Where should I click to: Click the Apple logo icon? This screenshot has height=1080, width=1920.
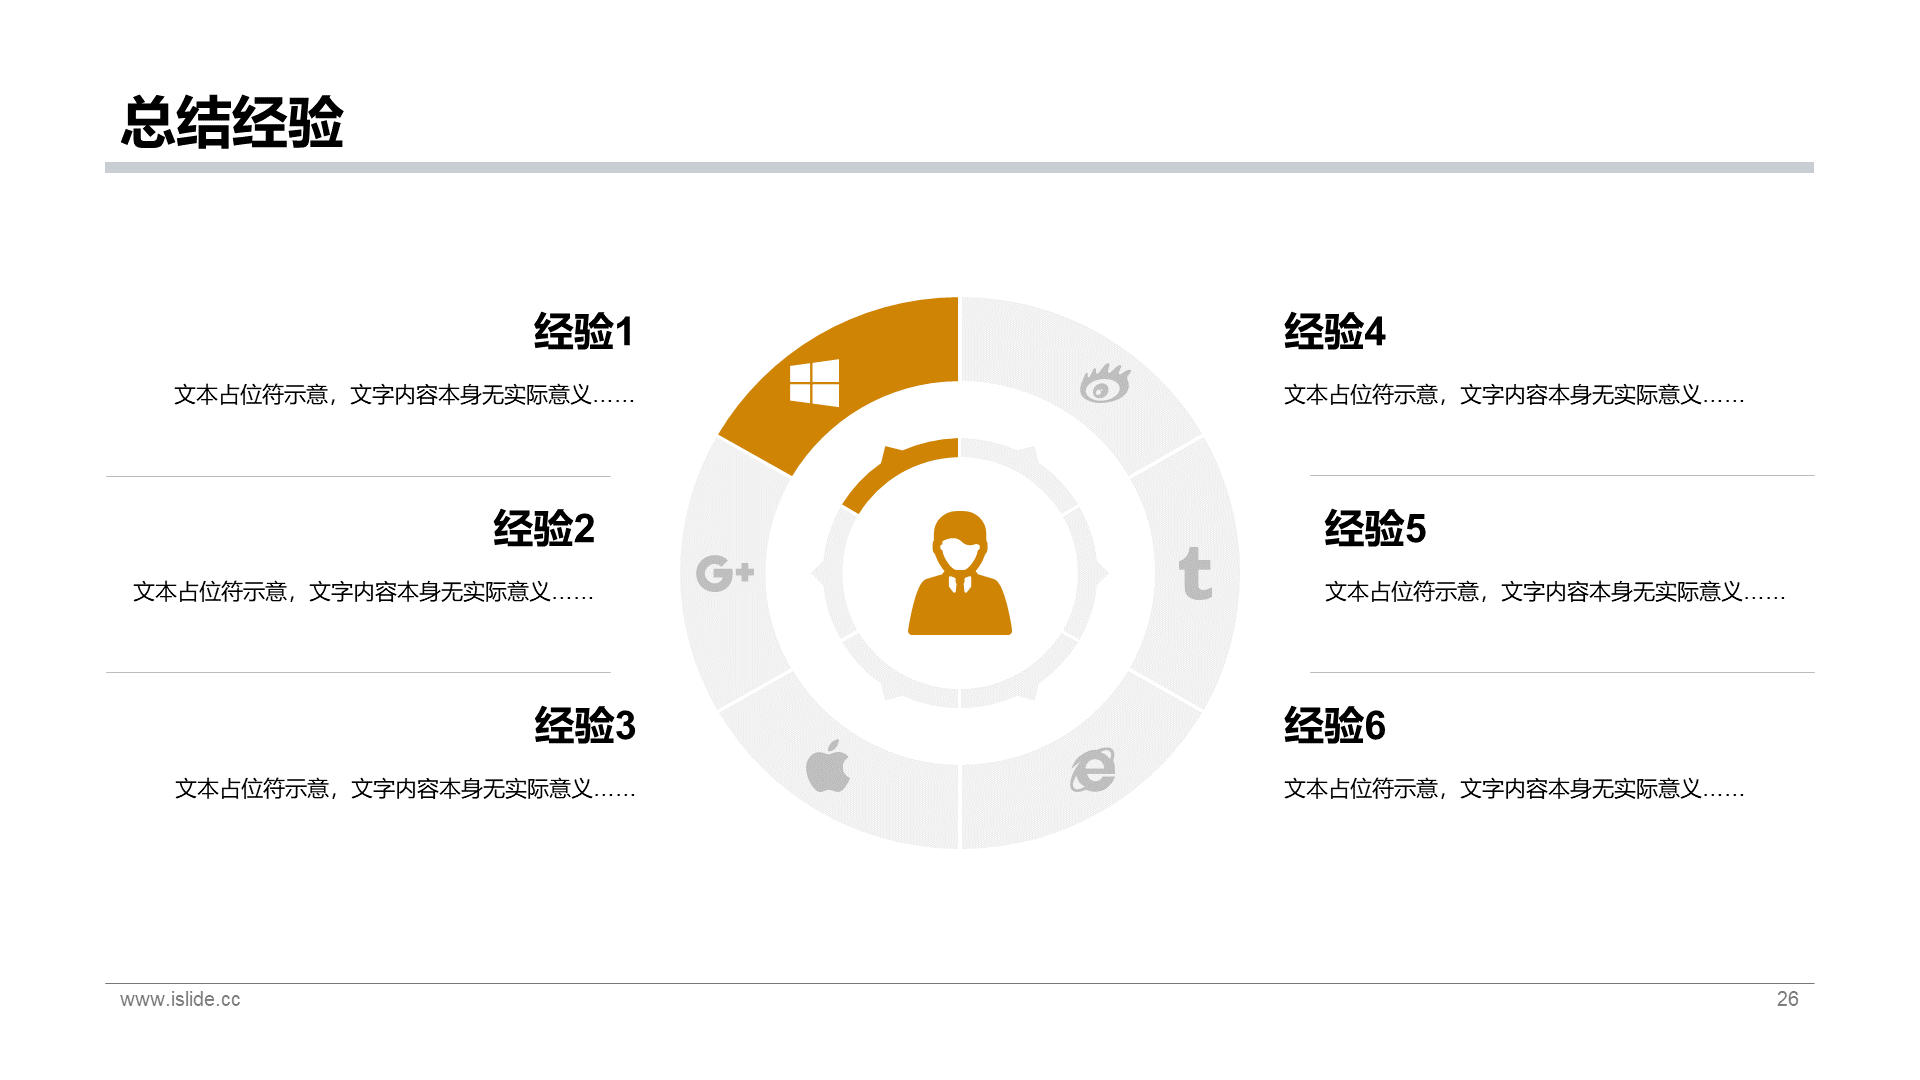coord(828,766)
